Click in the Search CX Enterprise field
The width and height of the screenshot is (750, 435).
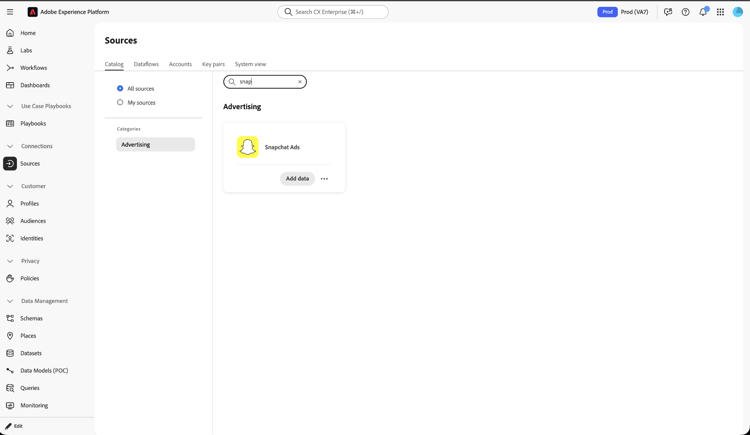point(333,12)
